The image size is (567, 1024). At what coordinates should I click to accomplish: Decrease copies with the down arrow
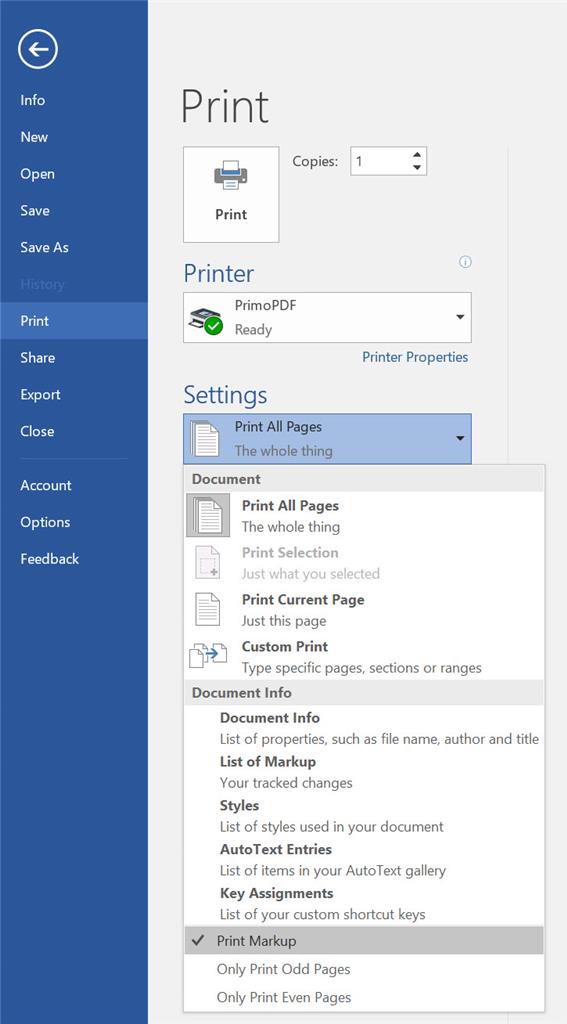tap(417, 168)
